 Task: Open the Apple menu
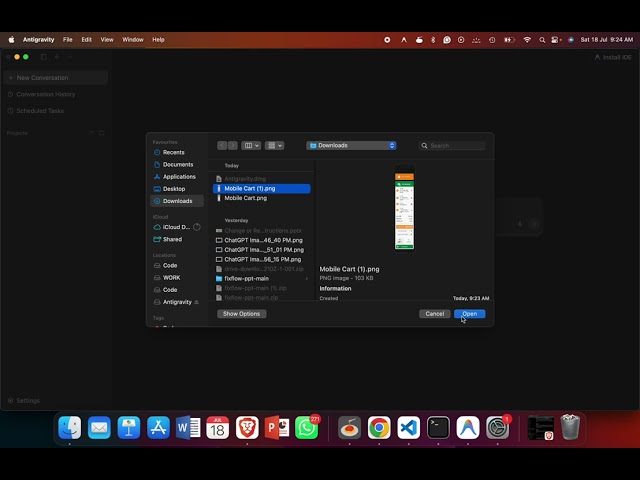11,40
